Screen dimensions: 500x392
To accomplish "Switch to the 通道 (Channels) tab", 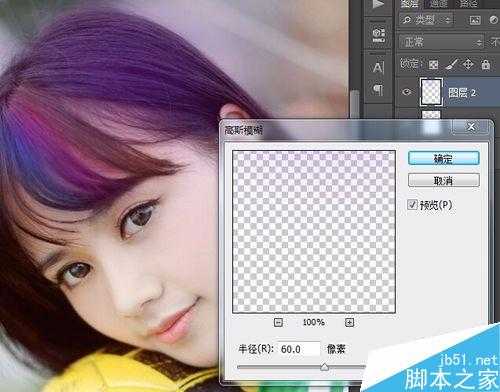I will coord(438,4).
